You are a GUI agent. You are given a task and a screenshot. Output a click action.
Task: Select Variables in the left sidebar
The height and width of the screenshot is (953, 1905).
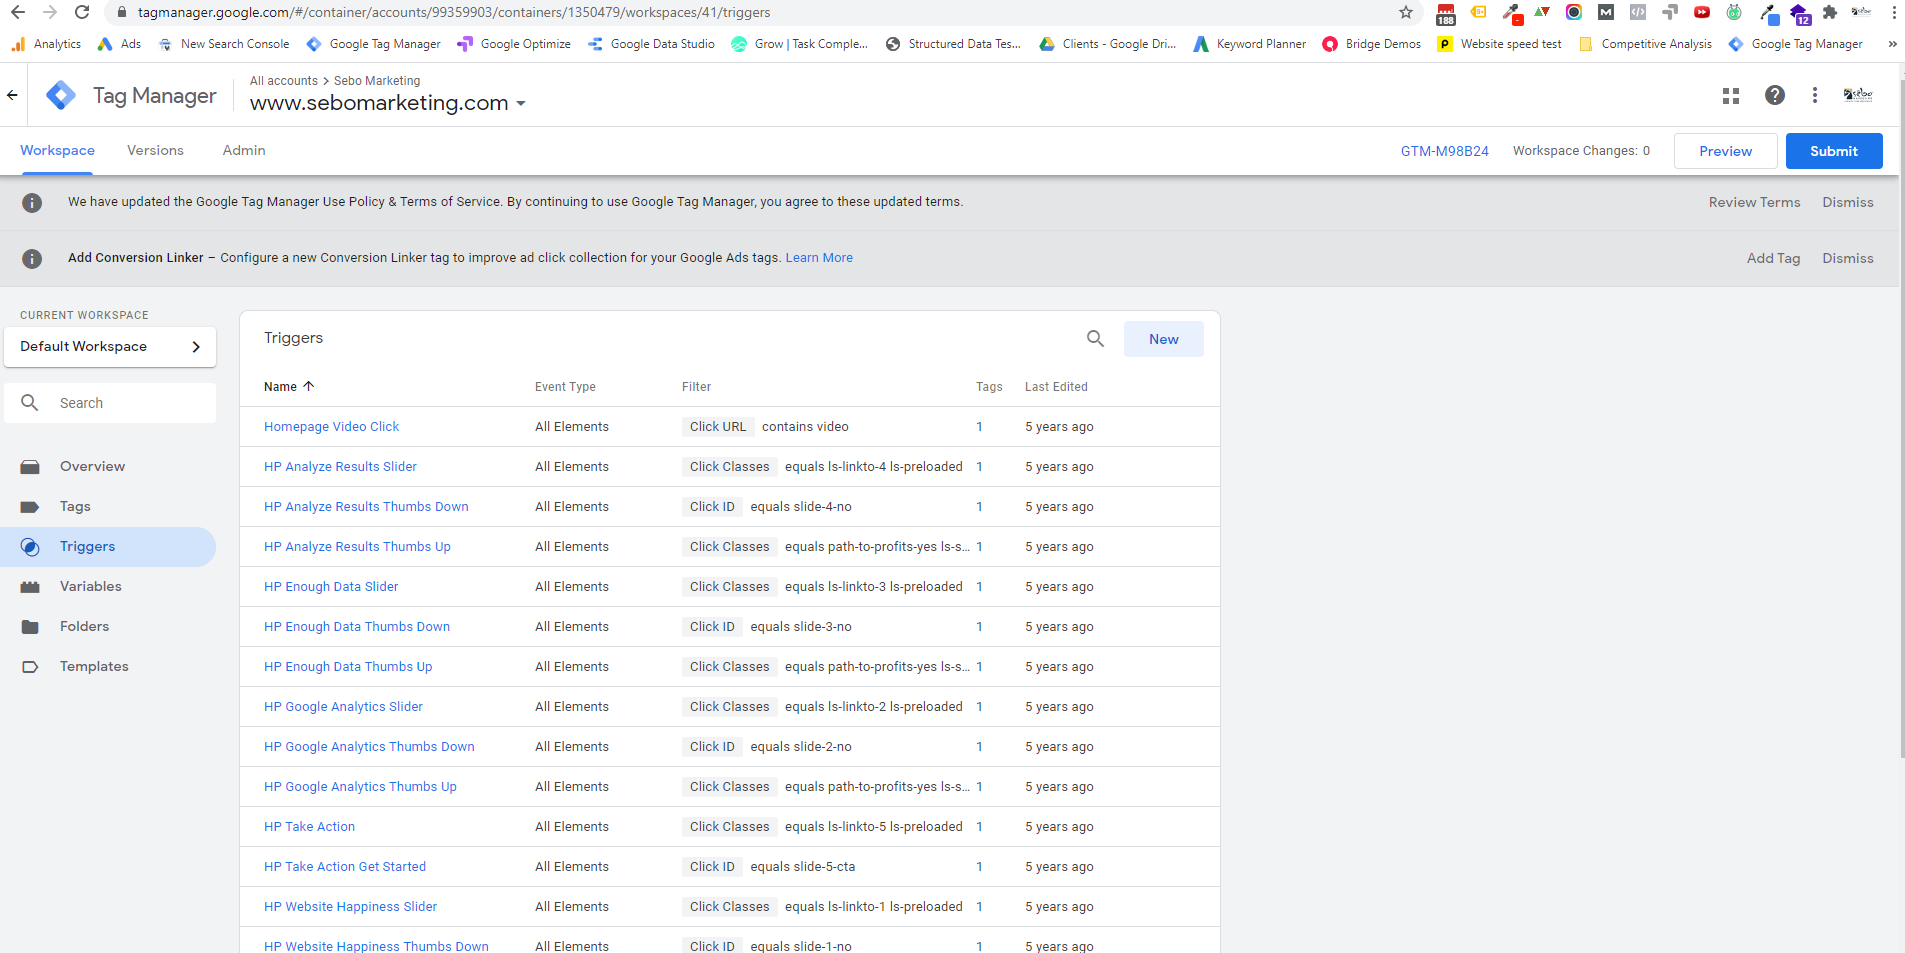coord(90,586)
